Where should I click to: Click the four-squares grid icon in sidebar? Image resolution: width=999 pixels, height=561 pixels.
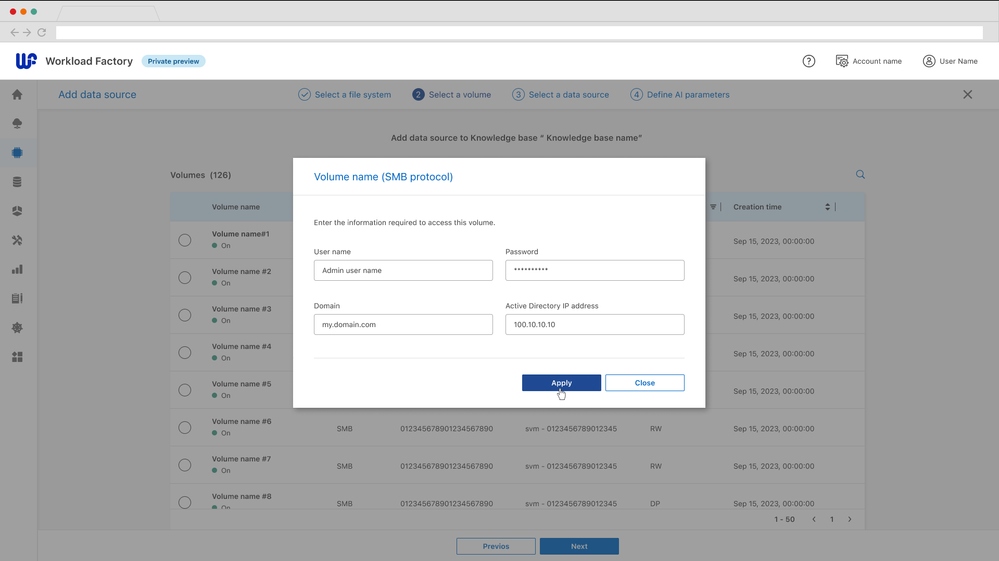(x=17, y=357)
